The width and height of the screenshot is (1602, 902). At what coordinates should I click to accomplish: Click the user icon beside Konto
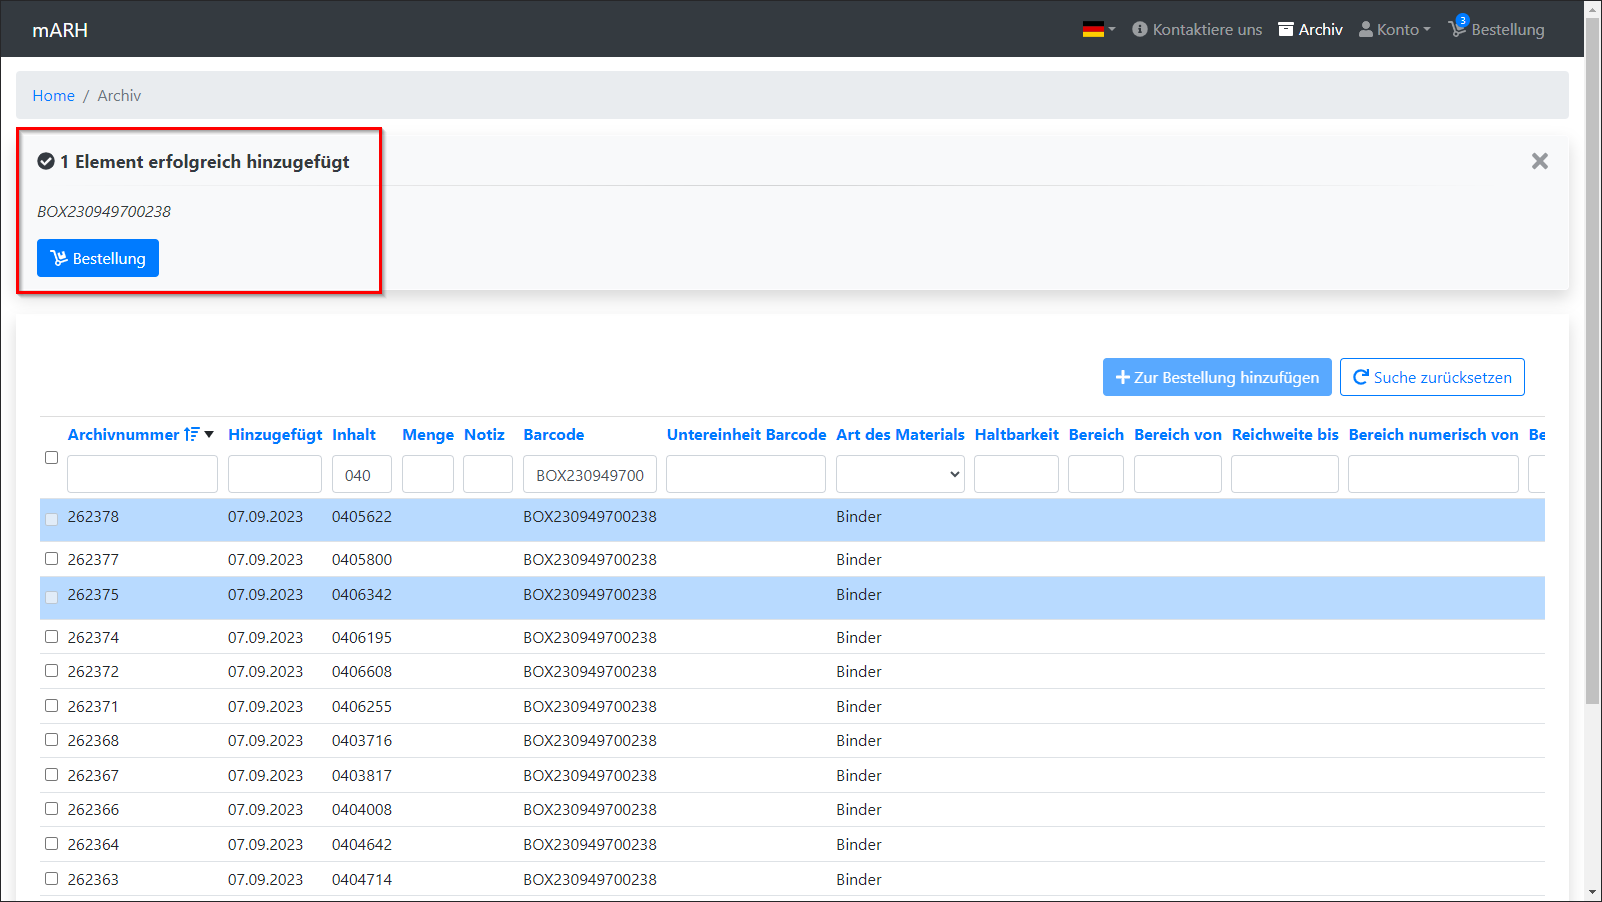1365,30
